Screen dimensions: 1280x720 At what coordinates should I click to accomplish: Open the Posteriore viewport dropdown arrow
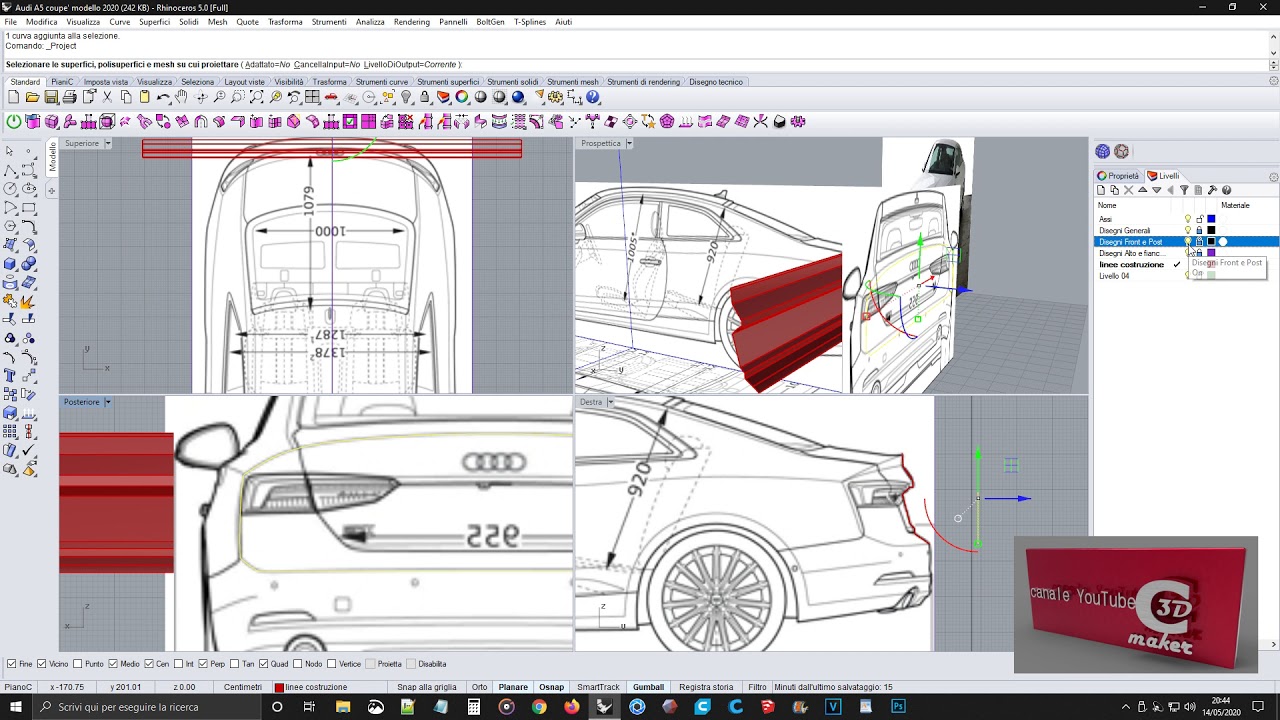pos(107,402)
